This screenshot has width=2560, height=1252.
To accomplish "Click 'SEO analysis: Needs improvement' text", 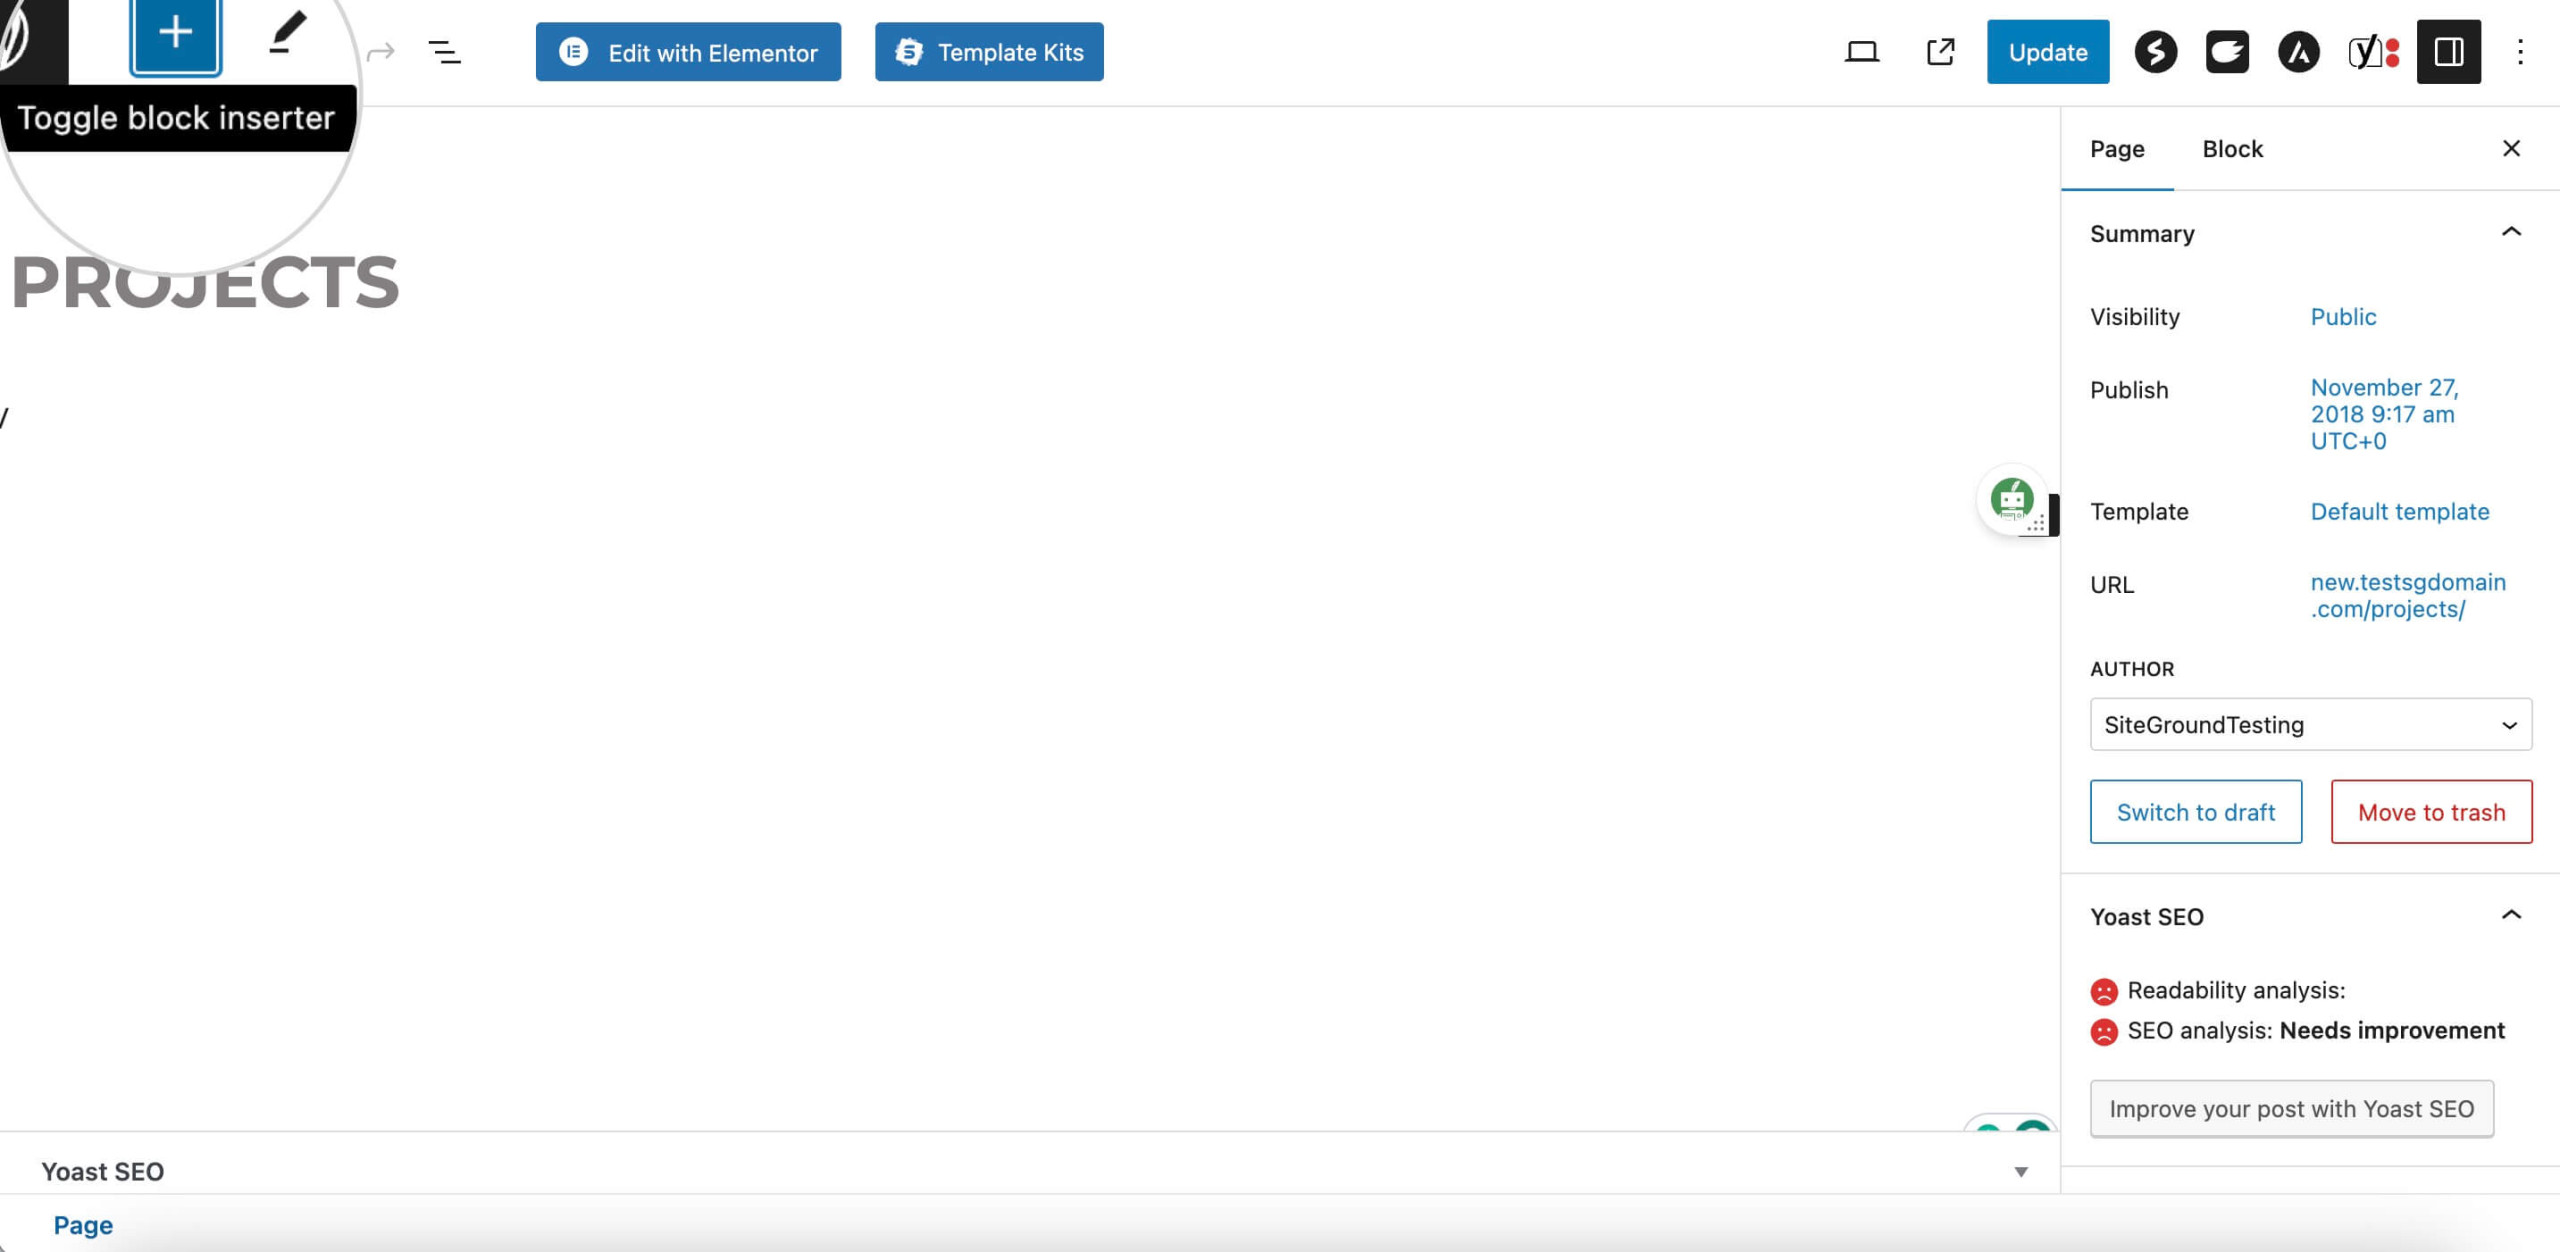I will click(x=2315, y=1031).
